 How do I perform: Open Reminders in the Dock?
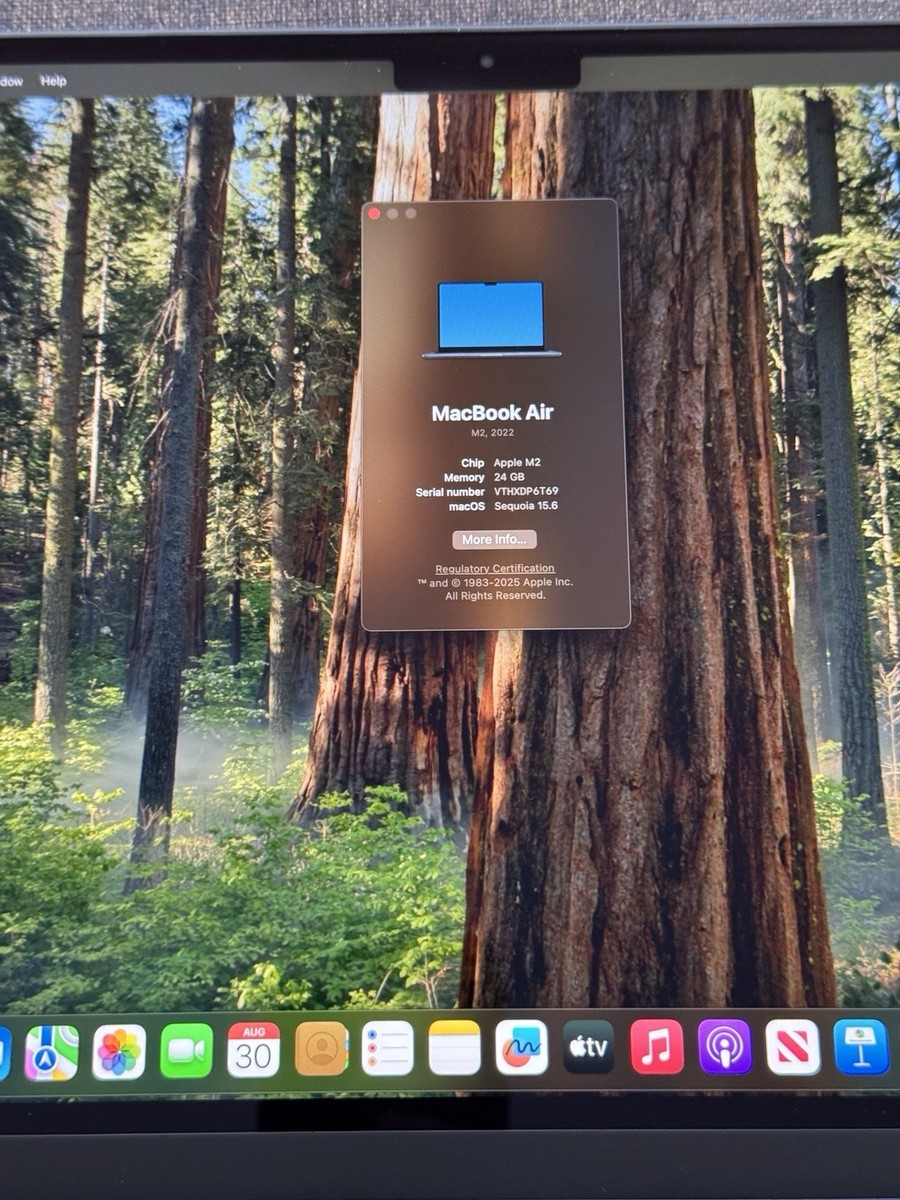388,1048
